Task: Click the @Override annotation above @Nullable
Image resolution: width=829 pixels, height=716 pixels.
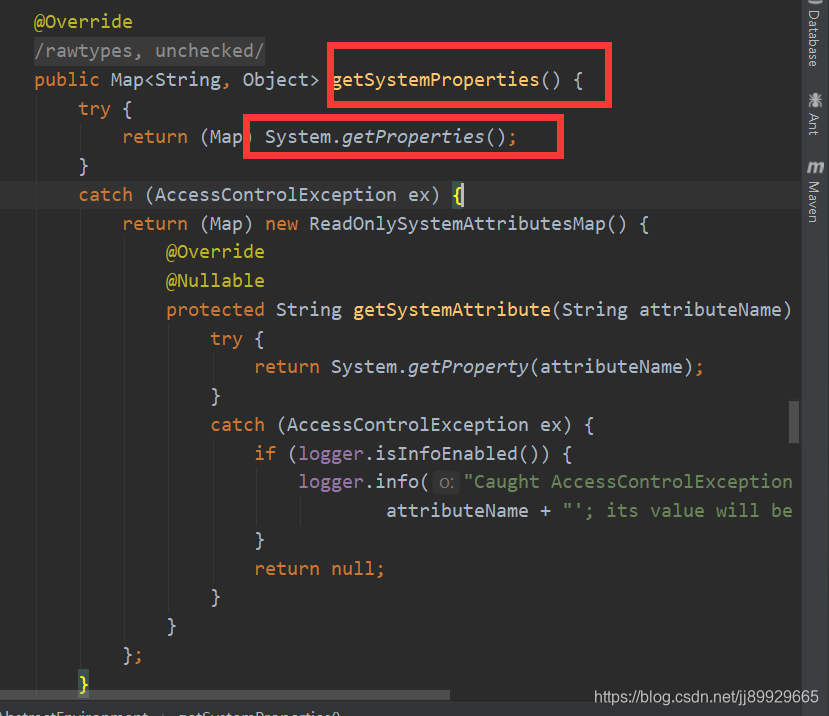Action: pos(215,252)
